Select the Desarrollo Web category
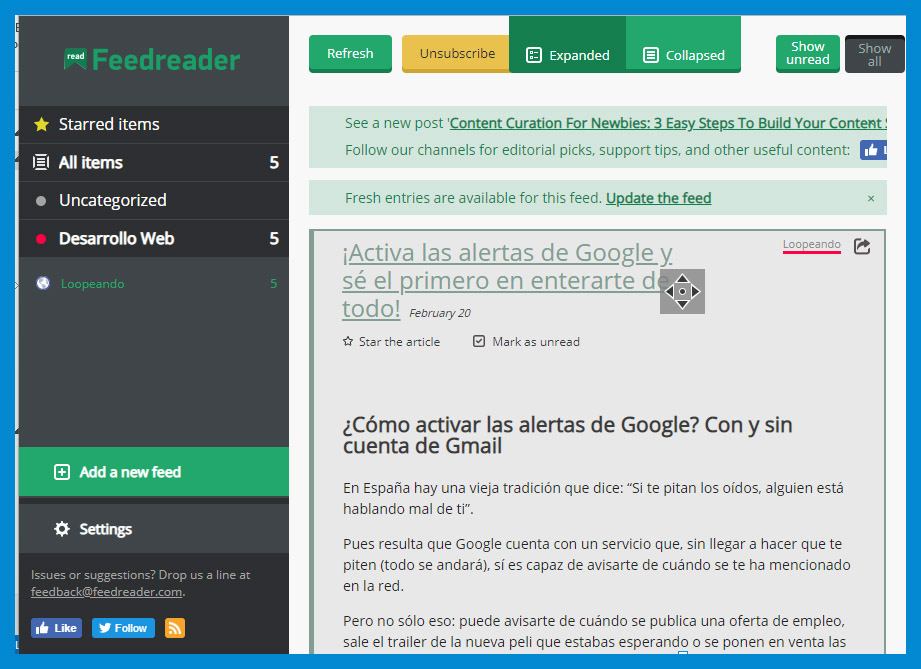The image size is (921, 669). coord(154,238)
